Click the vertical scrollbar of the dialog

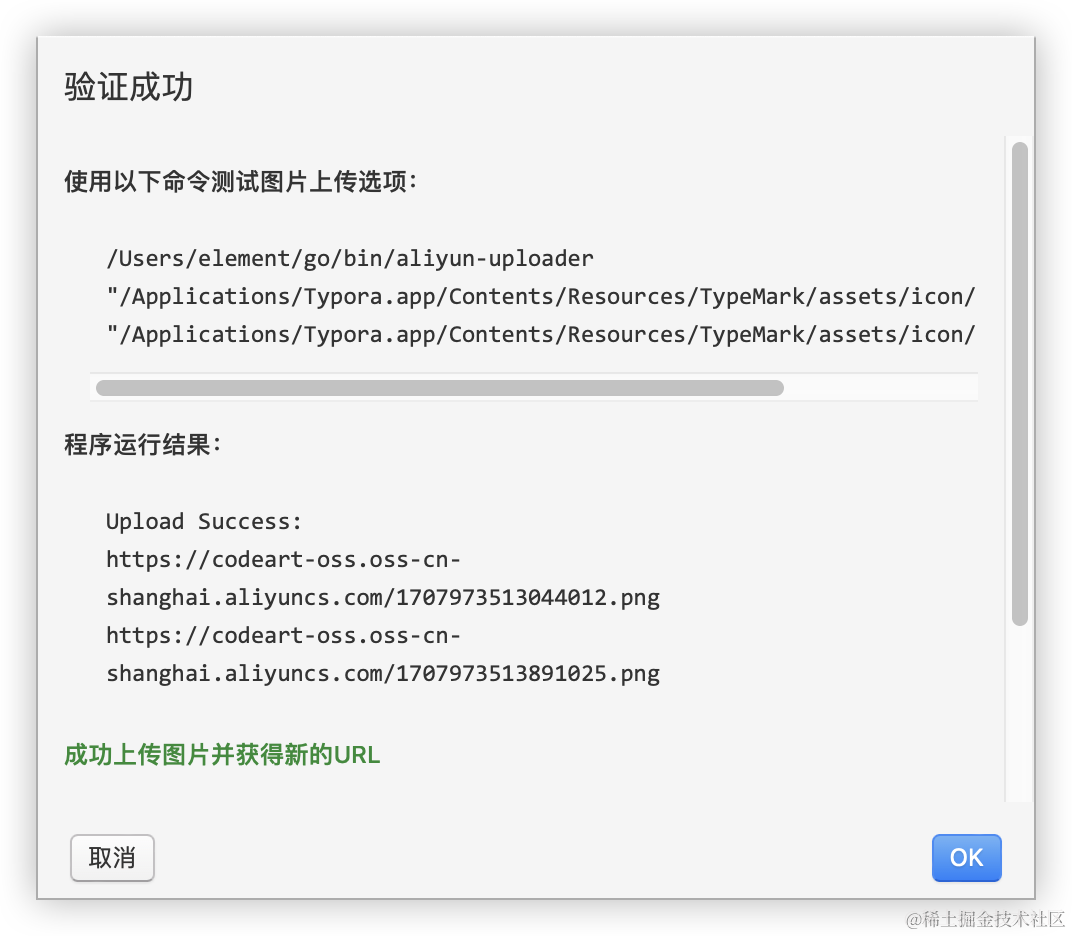pyautogui.click(x=1019, y=384)
